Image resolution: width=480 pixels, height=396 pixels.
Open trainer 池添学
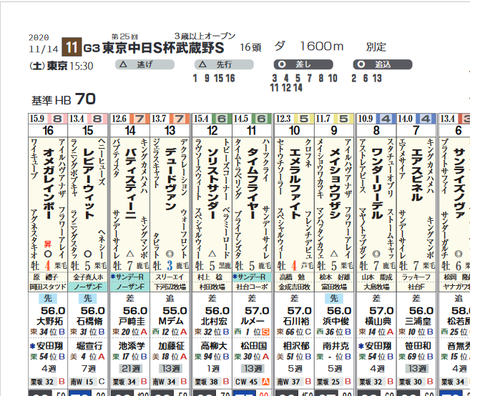[x=131, y=346]
